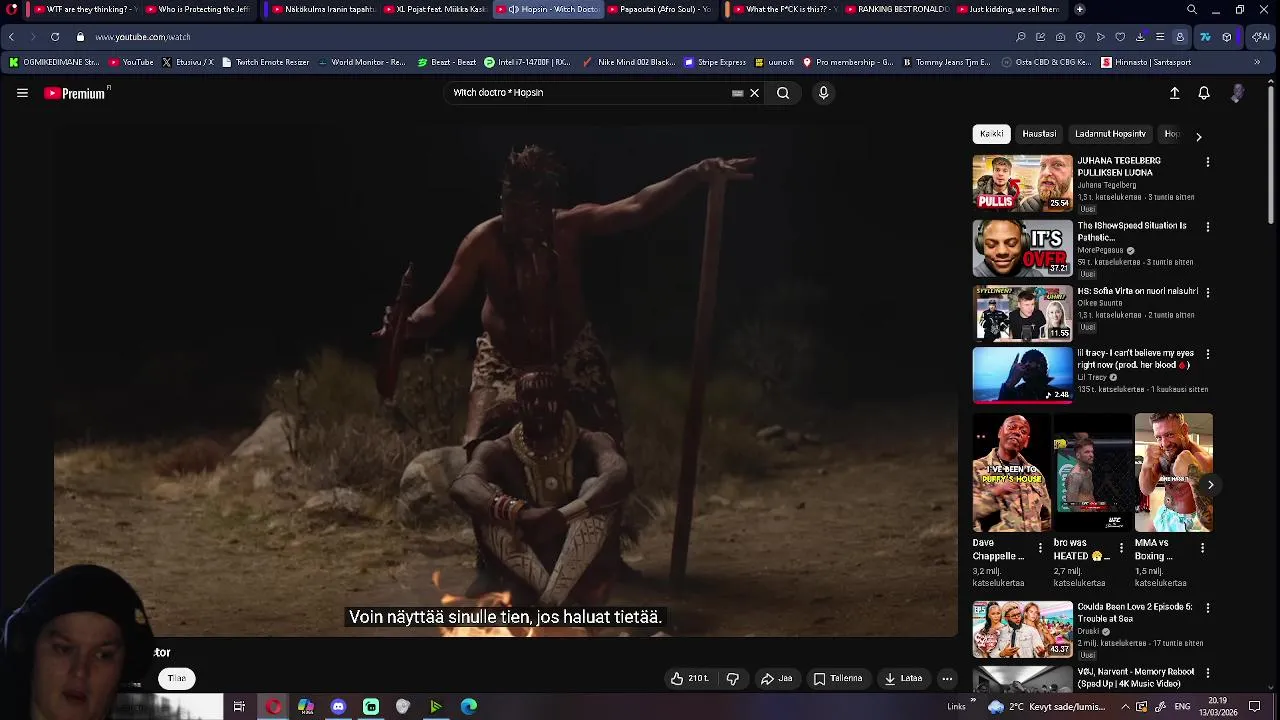The width and height of the screenshot is (1280, 720).
Task: Open options for MMA vs Boxing Short
Action: pyautogui.click(x=1202, y=548)
